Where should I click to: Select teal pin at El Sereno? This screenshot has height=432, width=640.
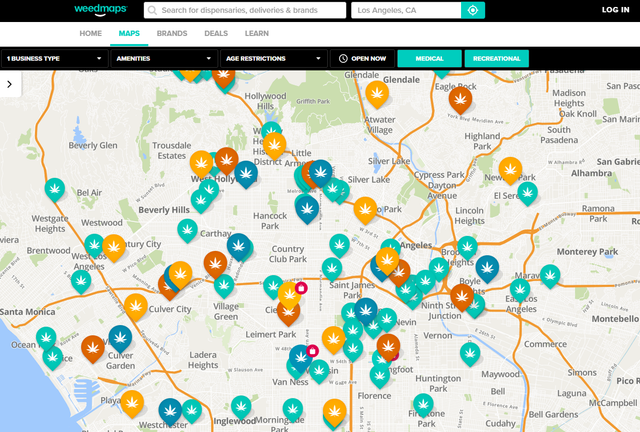527,193
